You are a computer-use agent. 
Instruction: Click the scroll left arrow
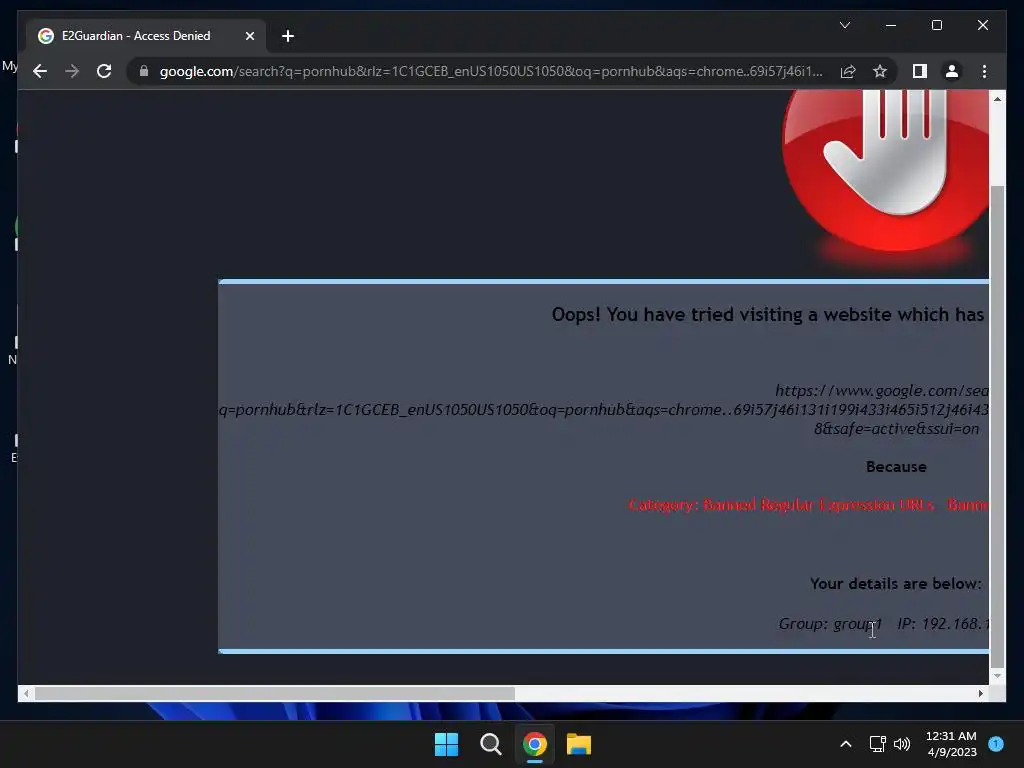pyautogui.click(x=25, y=694)
